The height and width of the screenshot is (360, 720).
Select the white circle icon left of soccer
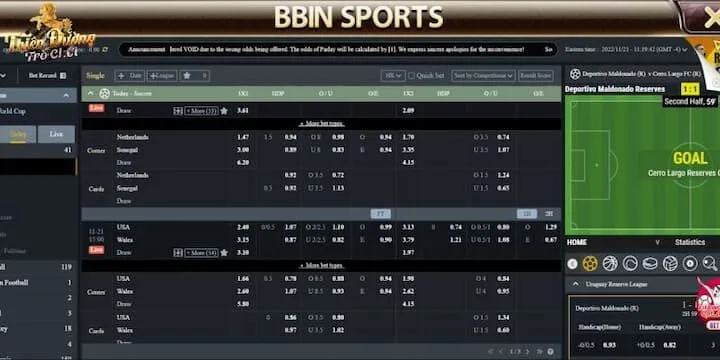[x=572, y=264]
